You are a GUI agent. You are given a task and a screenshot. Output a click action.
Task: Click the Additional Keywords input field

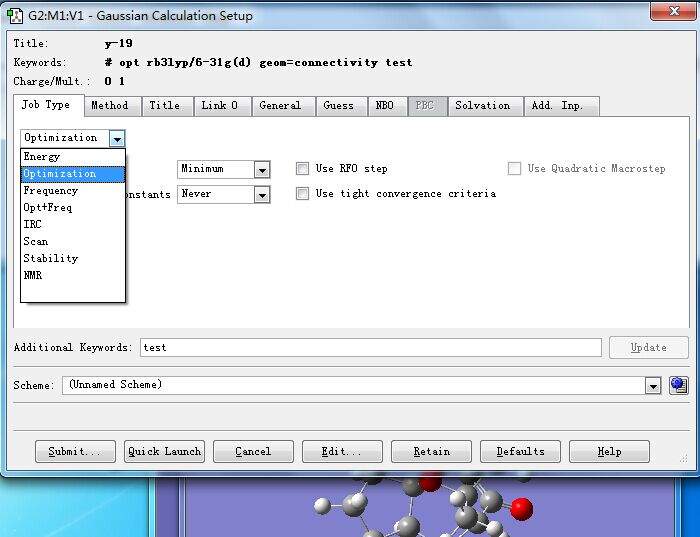(x=371, y=347)
